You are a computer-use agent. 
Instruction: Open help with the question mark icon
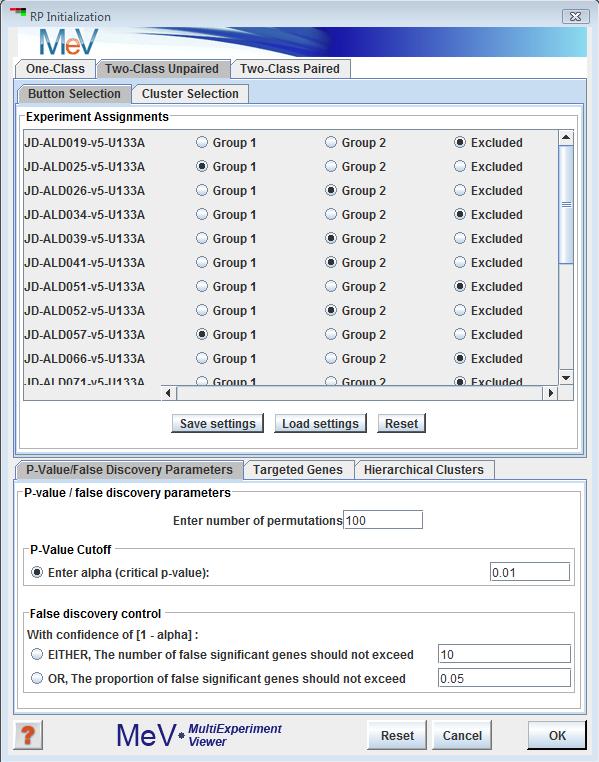click(28, 735)
